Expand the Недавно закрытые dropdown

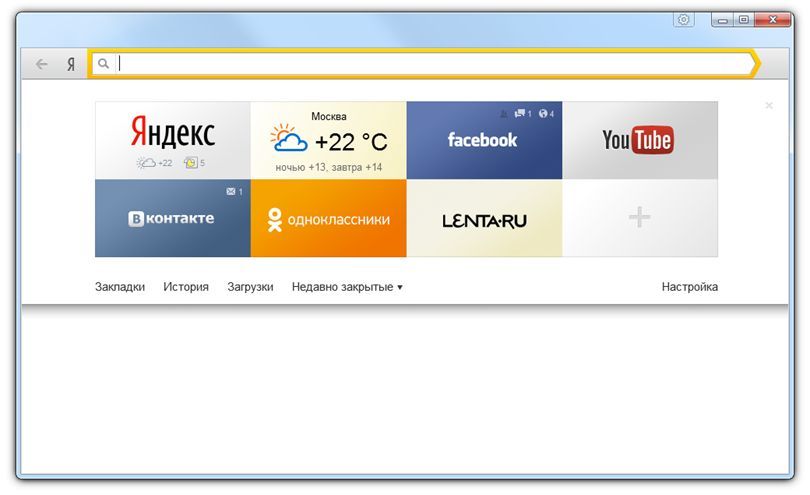coord(347,287)
